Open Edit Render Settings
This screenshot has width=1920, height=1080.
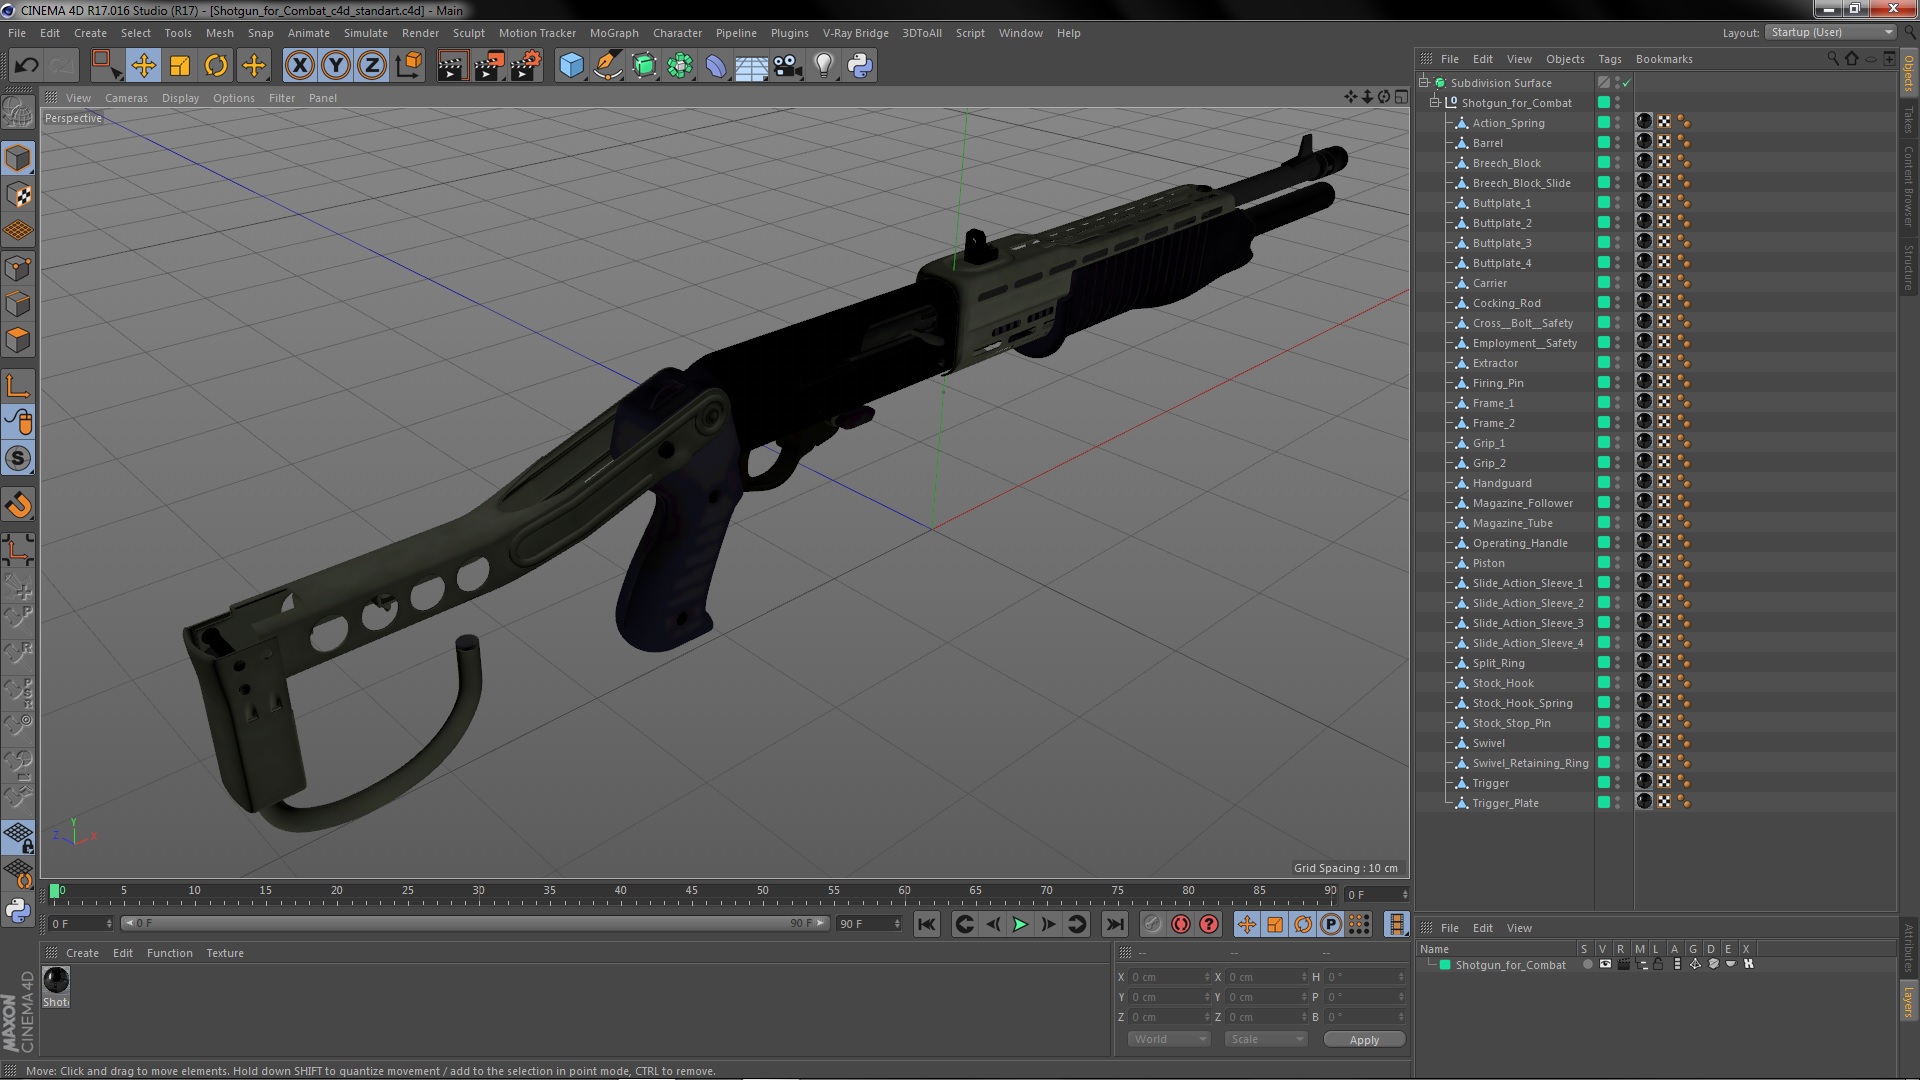click(x=526, y=66)
